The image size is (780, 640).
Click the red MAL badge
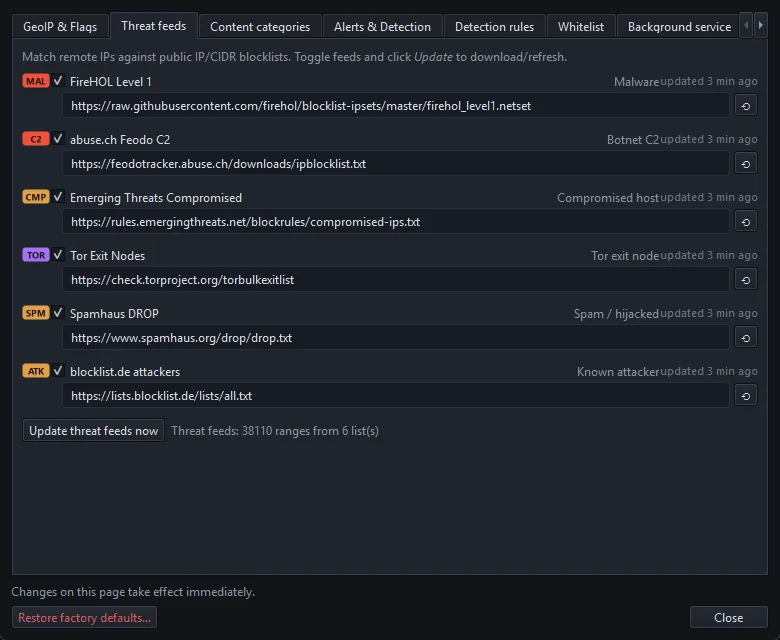click(36, 81)
